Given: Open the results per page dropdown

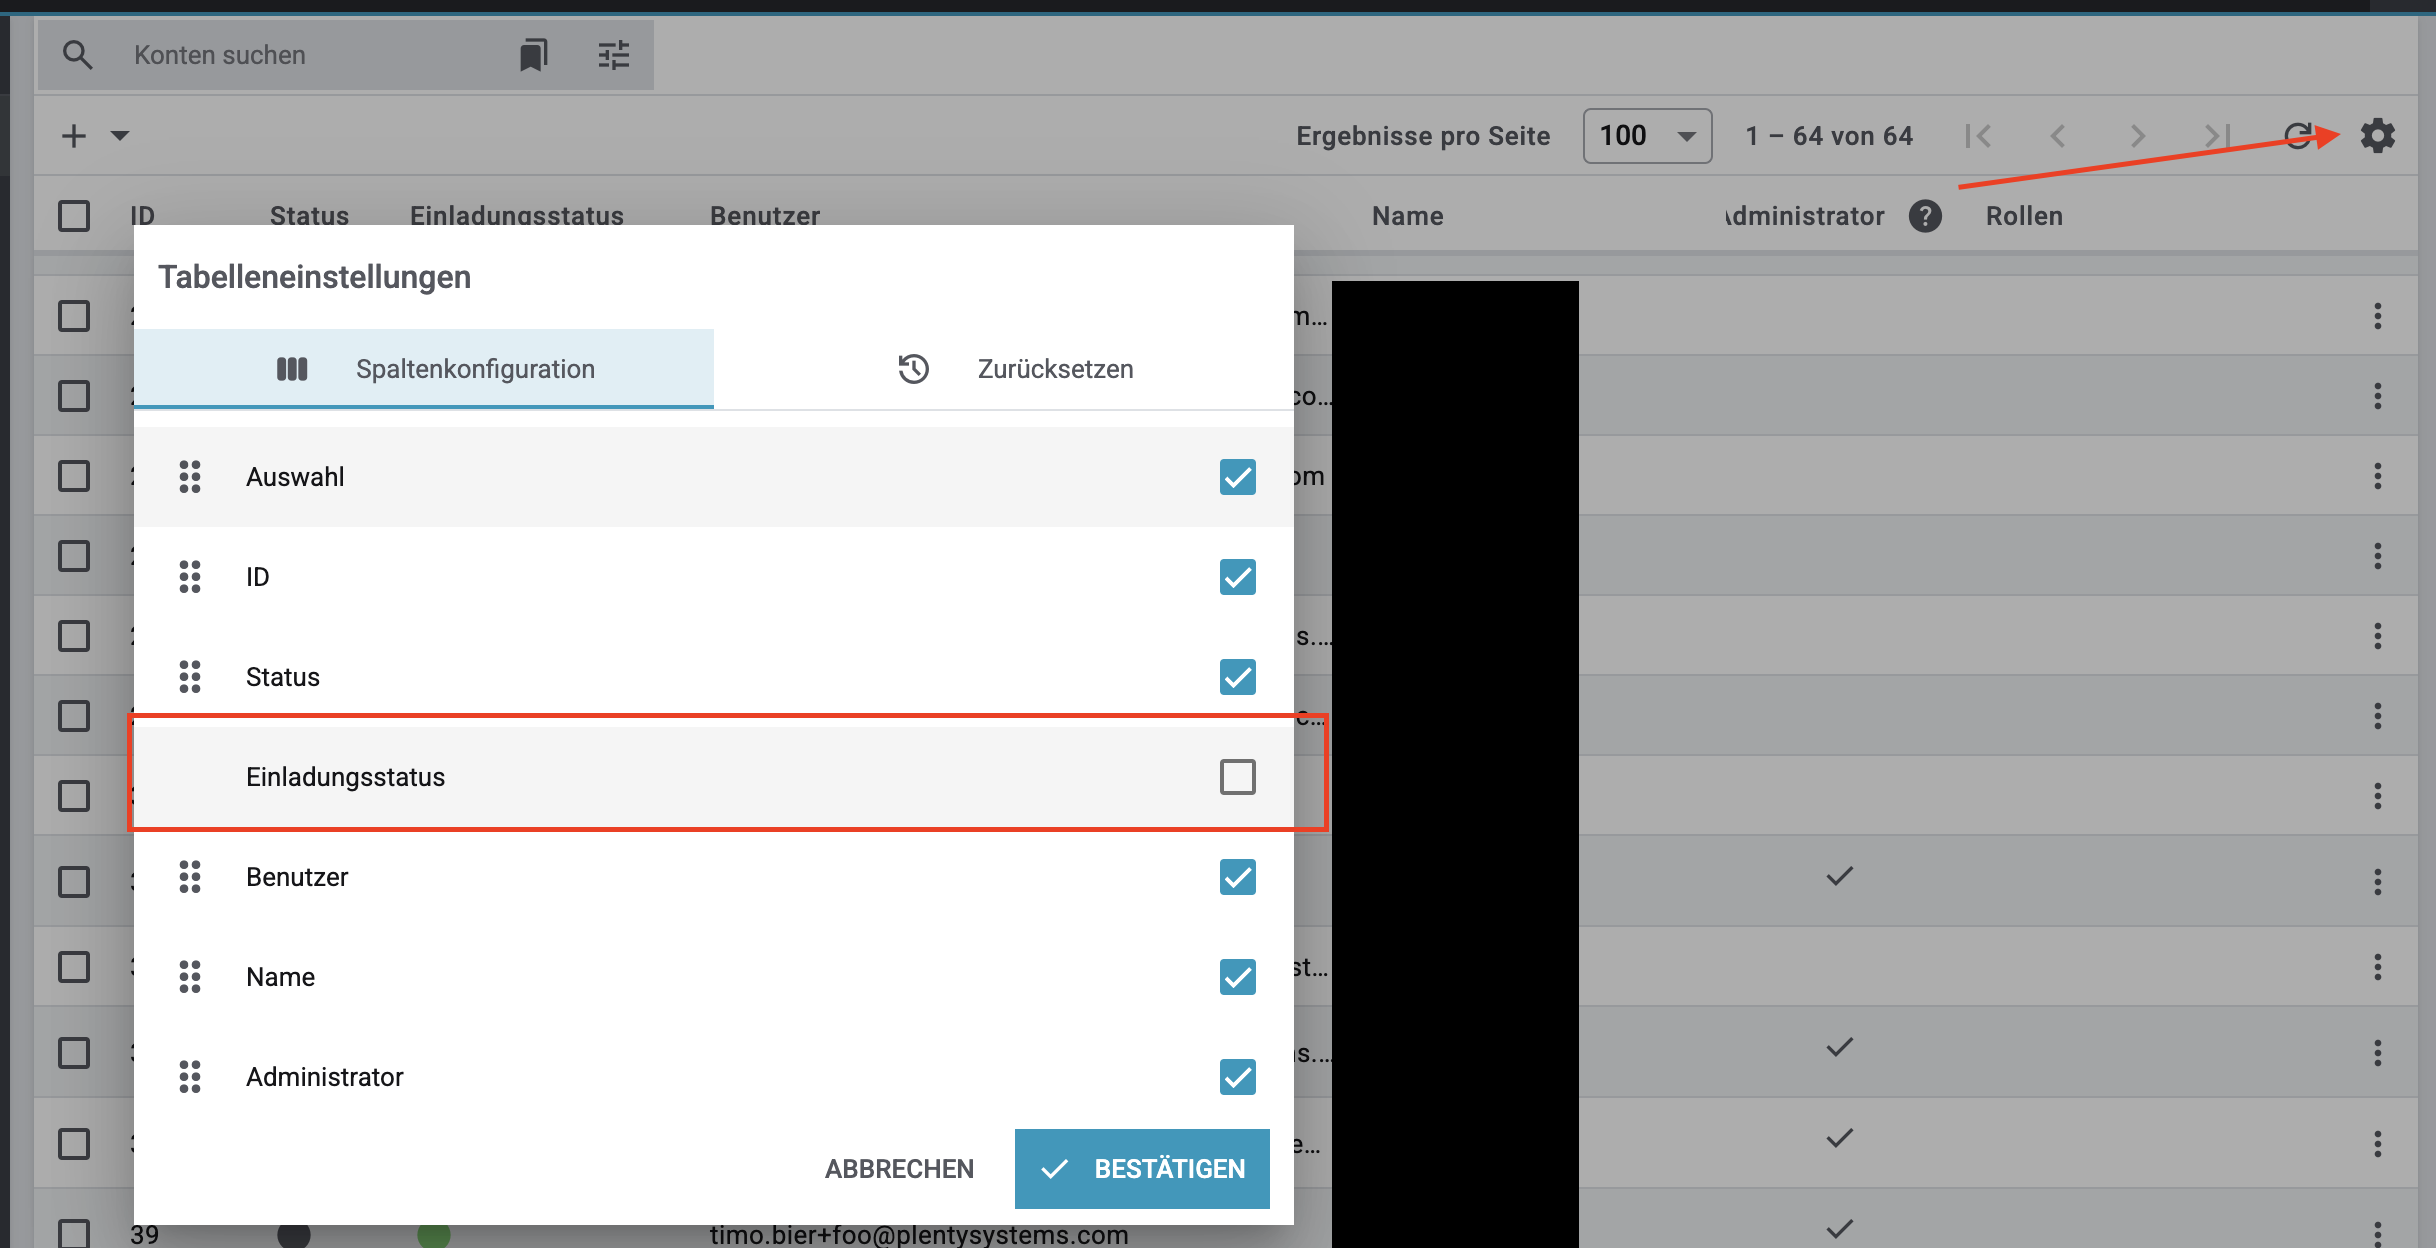Looking at the screenshot, I should 1647,136.
